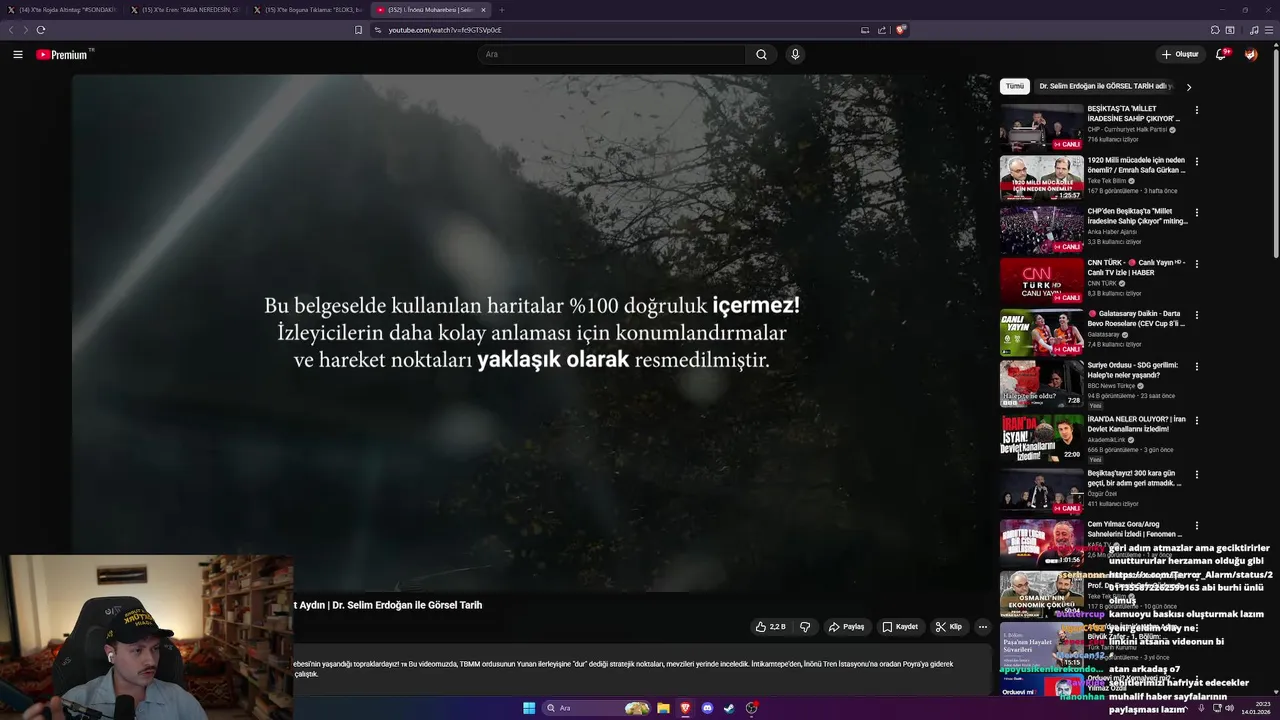Bookmark this page icon in address bar
Image resolution: width=1280 pixels, height=720 pixels.
[359, 30]
